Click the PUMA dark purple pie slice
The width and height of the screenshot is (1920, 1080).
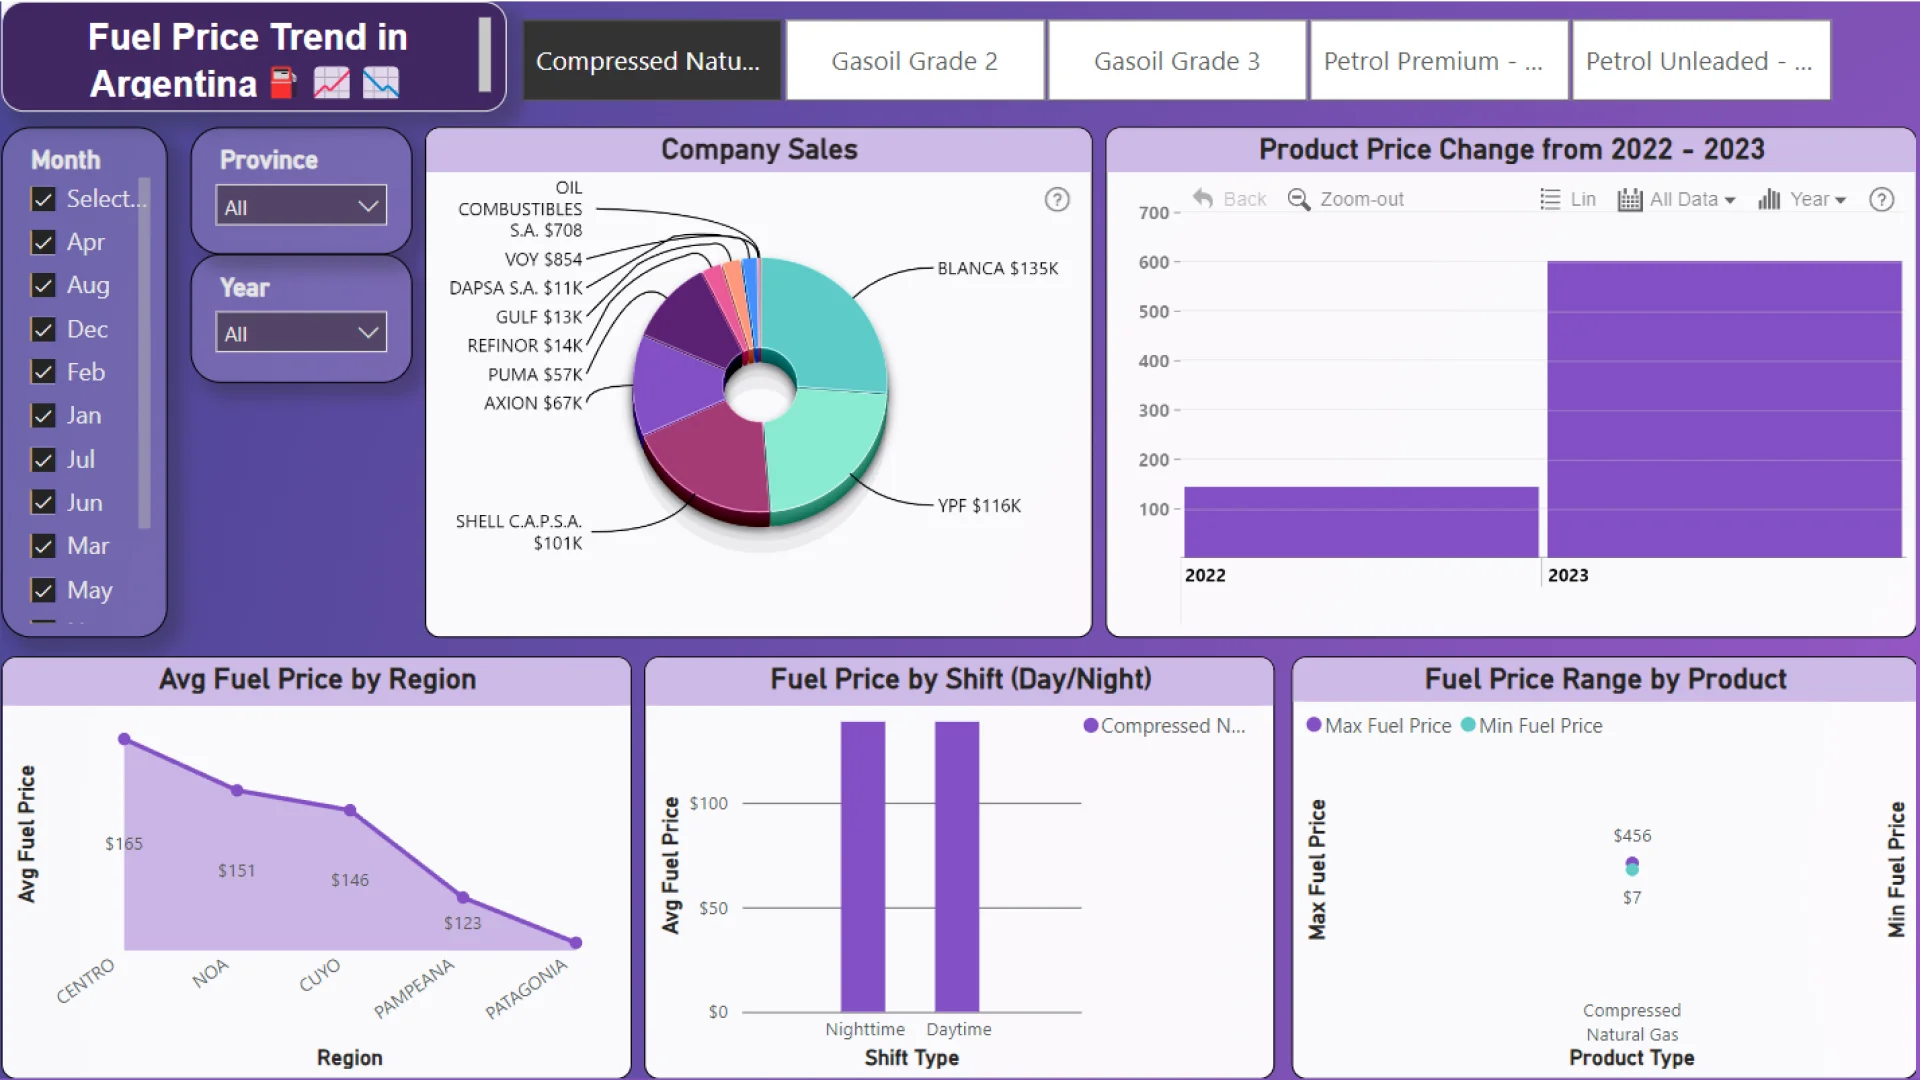click(x=695, y=320)
